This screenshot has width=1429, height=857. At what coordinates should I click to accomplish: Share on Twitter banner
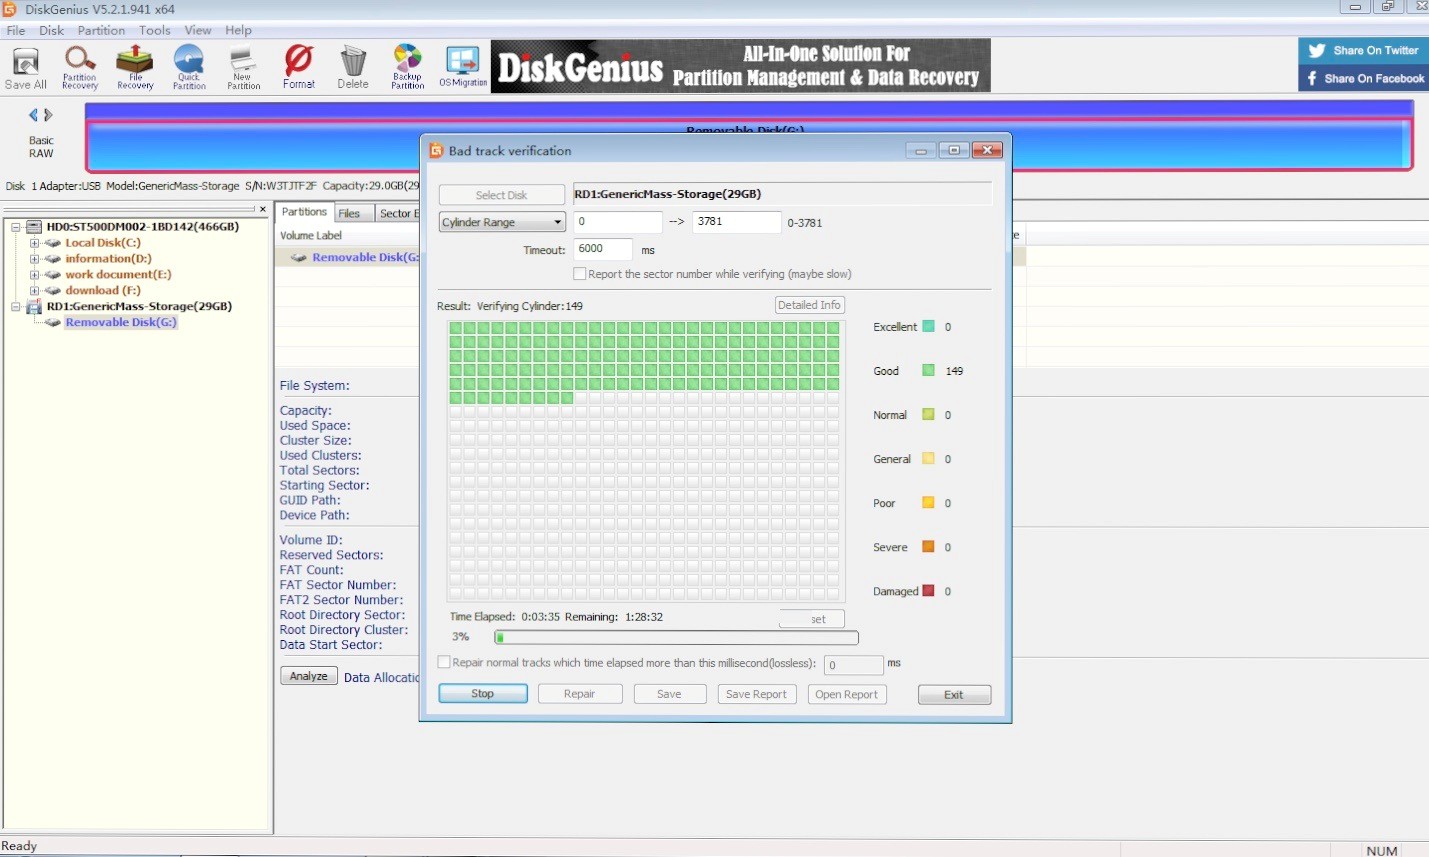1364,50
